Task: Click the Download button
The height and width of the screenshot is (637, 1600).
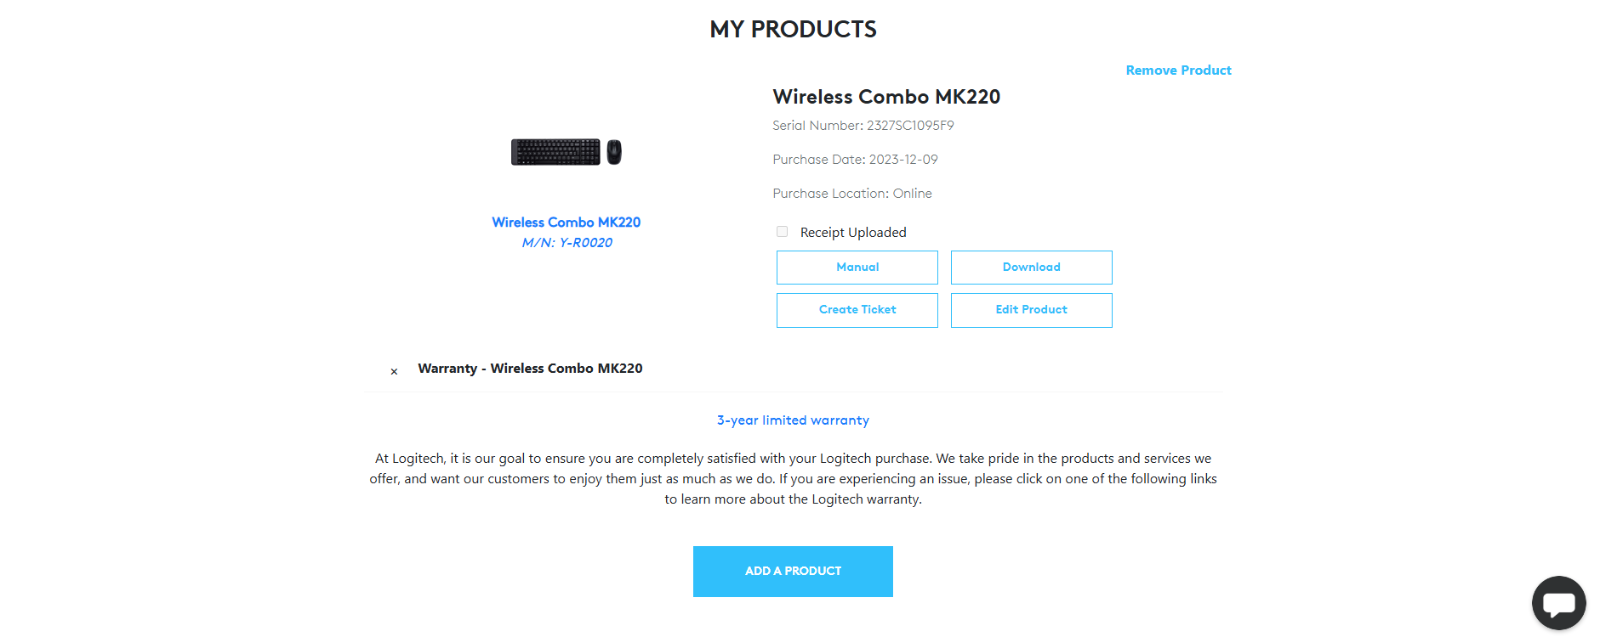Action: 1031,267
